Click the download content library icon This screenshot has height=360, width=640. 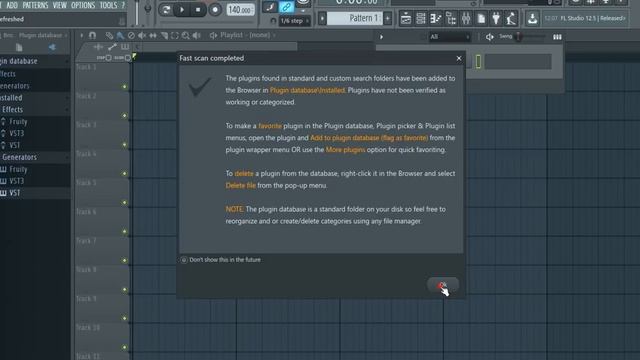(x=532, y=18)
